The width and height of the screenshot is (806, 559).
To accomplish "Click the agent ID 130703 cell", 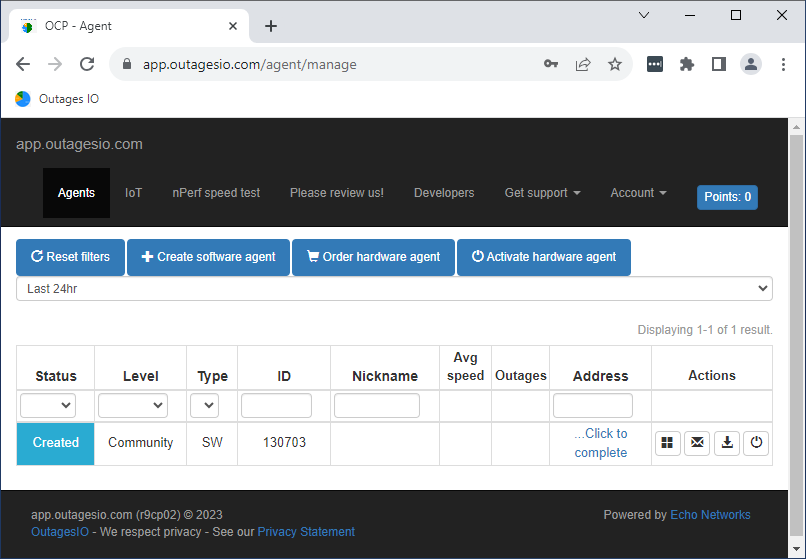I will coord(284,443).
